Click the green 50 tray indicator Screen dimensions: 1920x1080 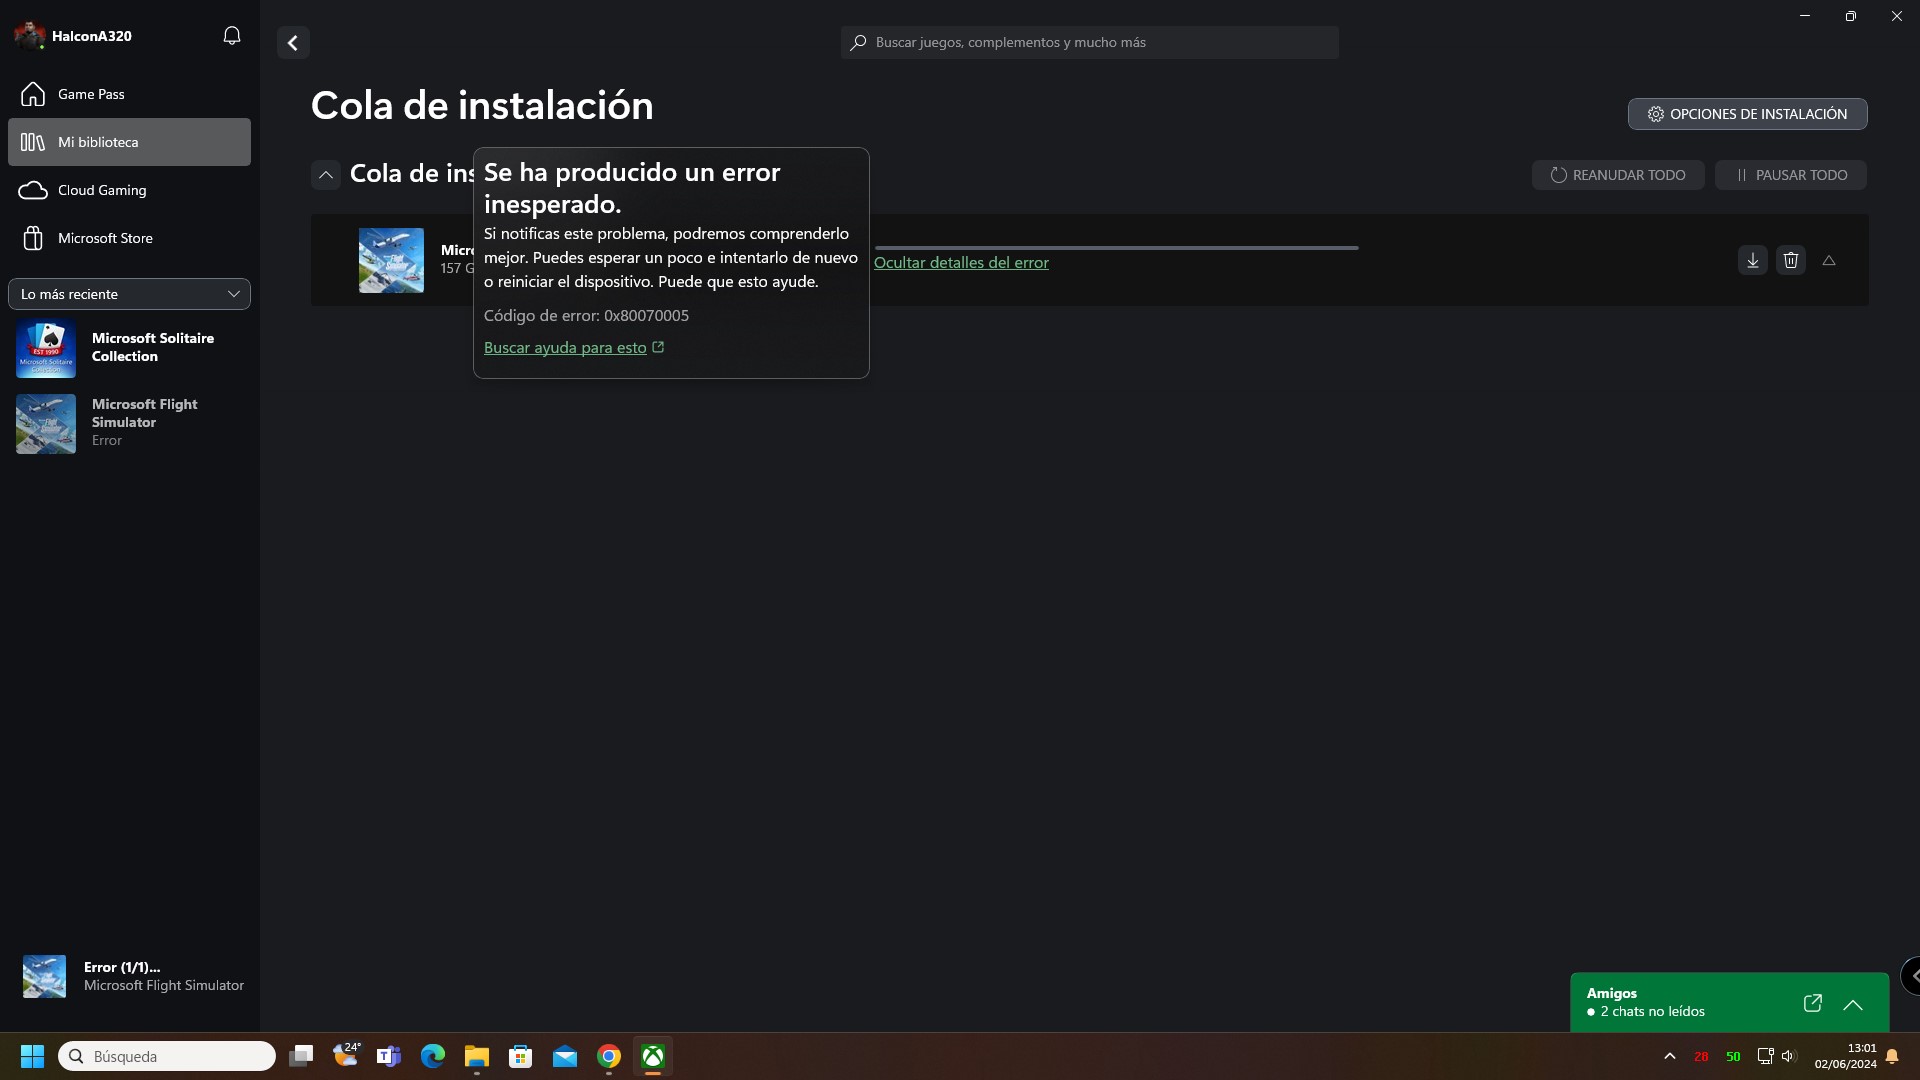click(x=1733, y=1057)
